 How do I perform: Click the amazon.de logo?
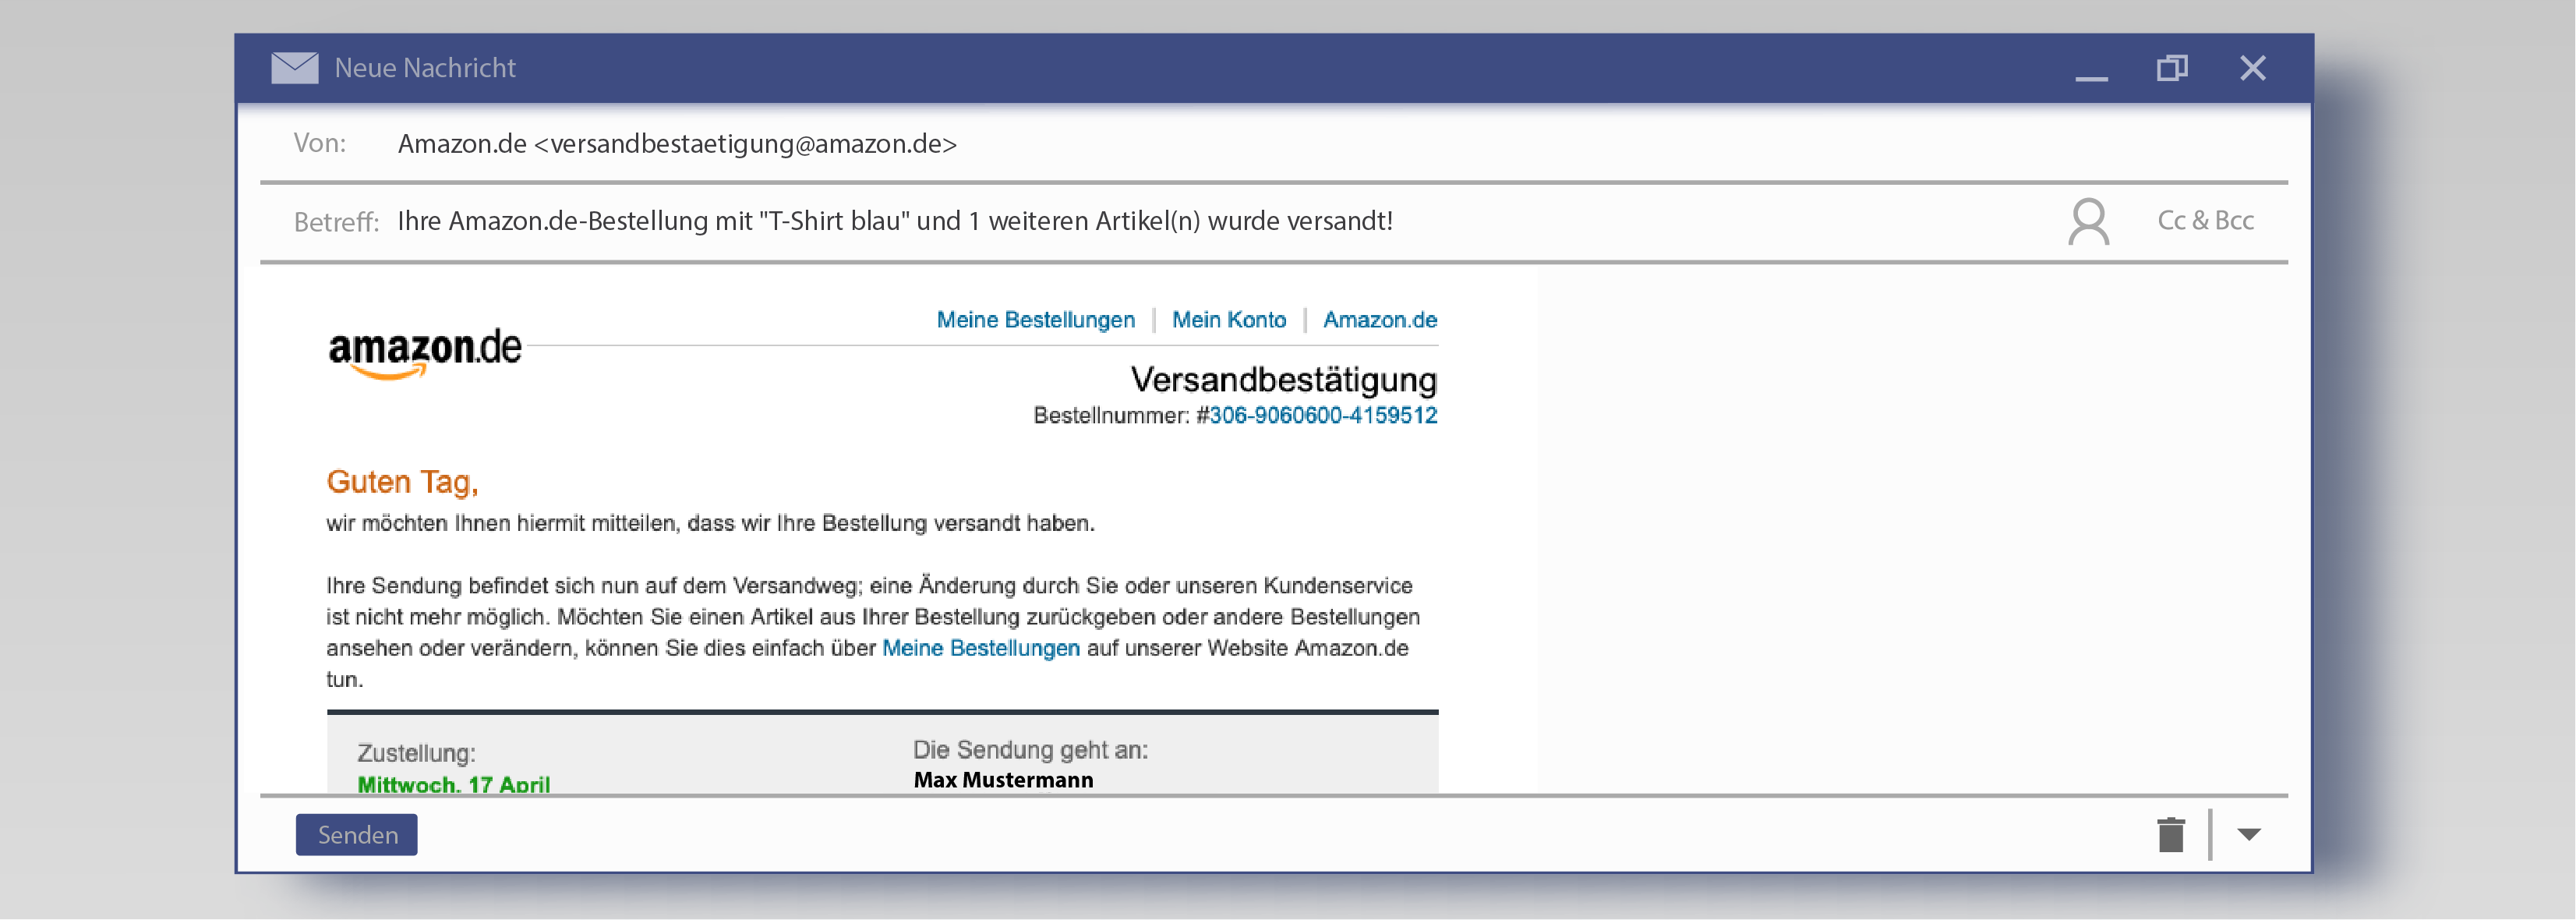[x=425, y=354]
